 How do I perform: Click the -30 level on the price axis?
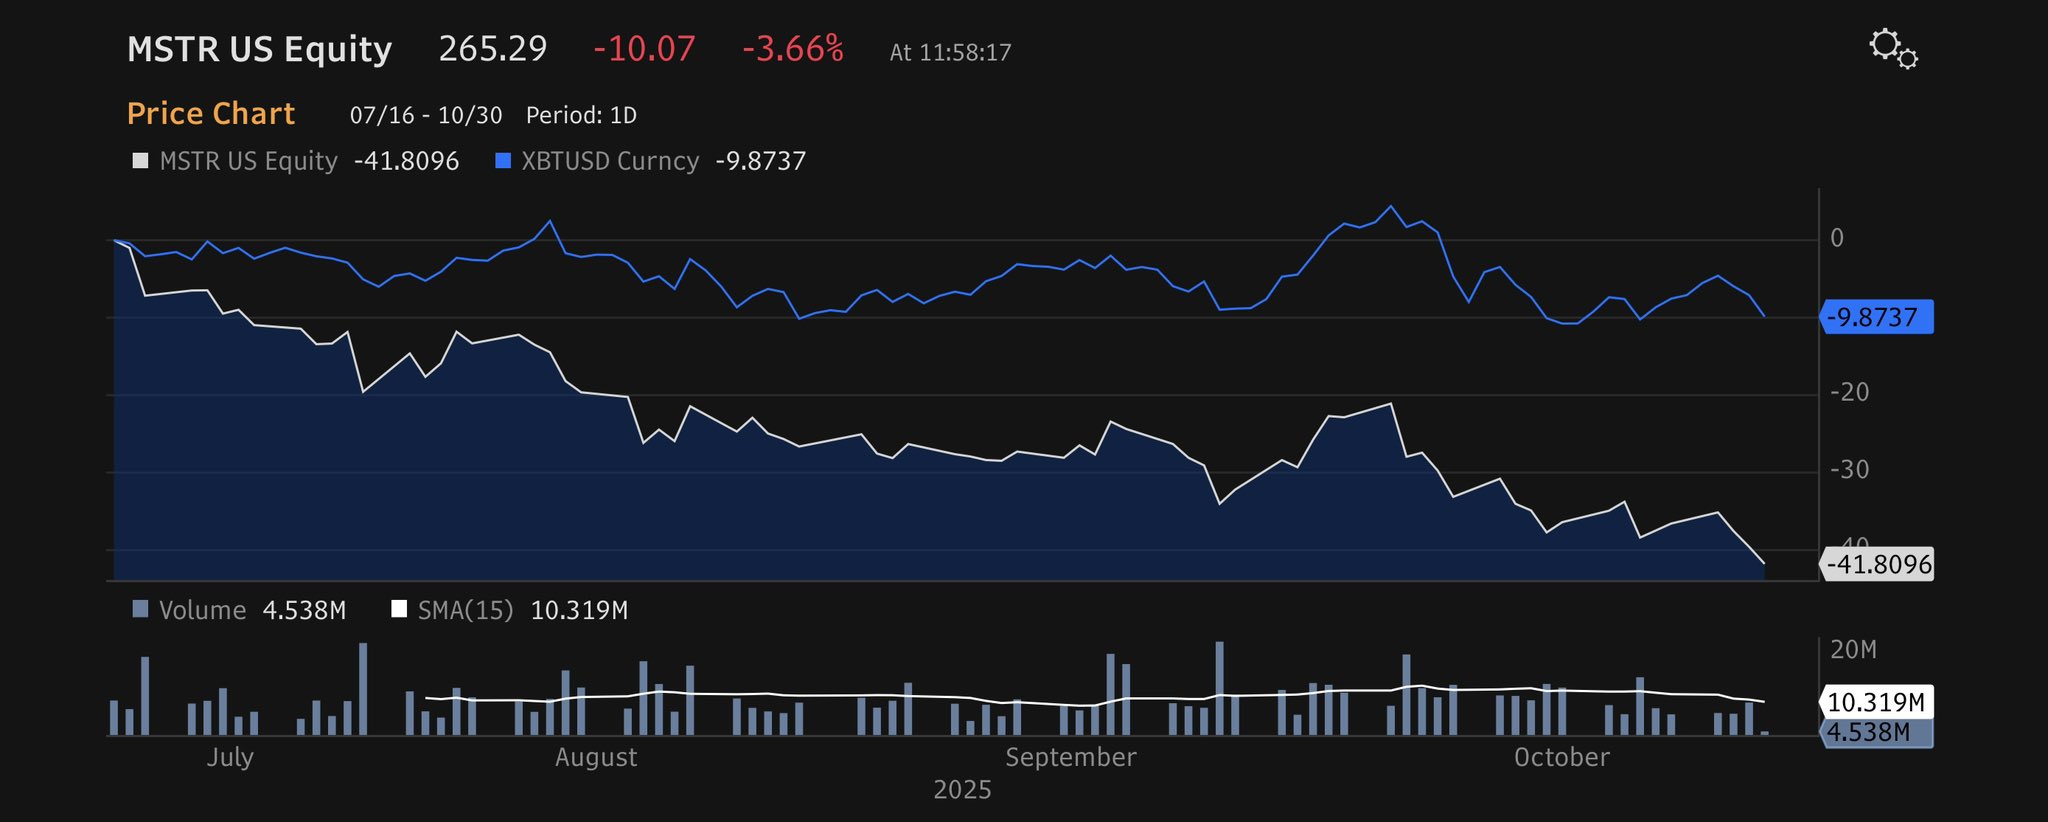(1849, 469)
